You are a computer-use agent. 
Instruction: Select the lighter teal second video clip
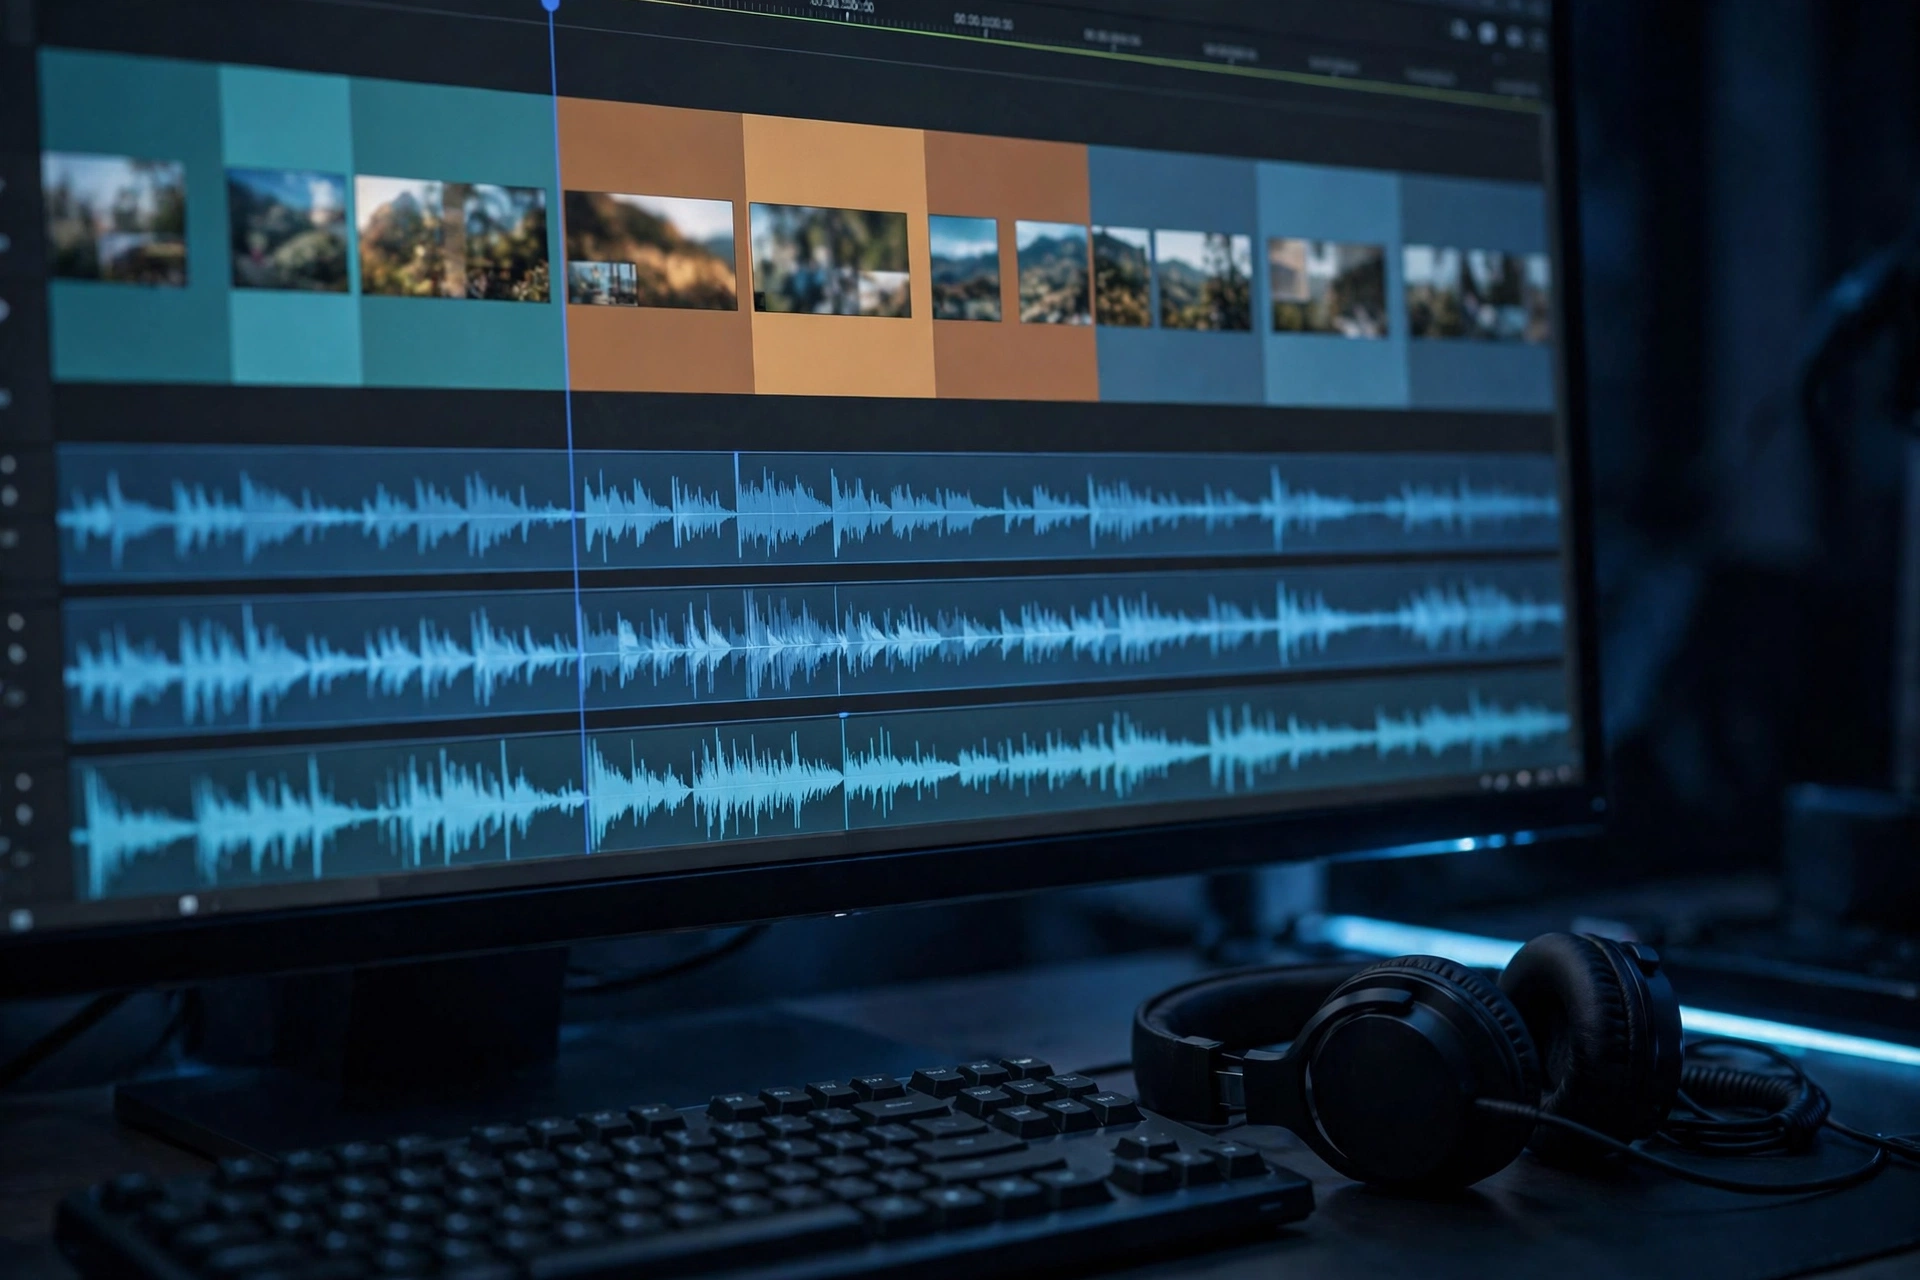pos(289,225)
